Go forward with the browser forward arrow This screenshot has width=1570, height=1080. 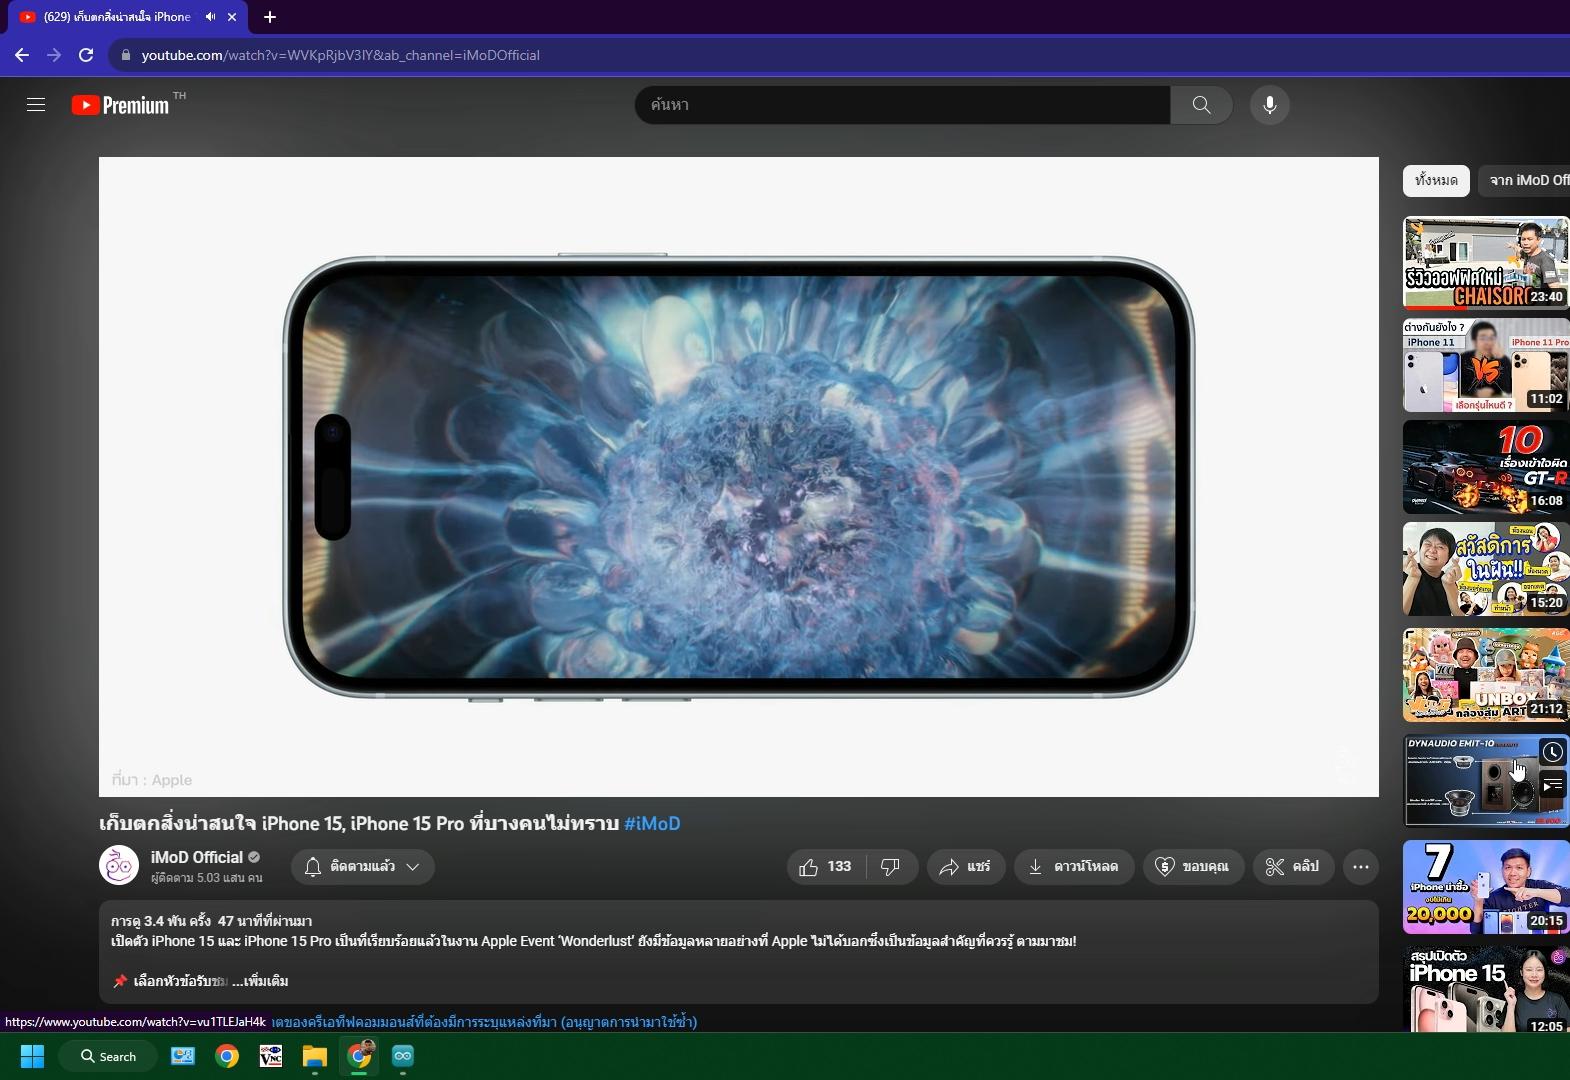(x=54, y=55)
